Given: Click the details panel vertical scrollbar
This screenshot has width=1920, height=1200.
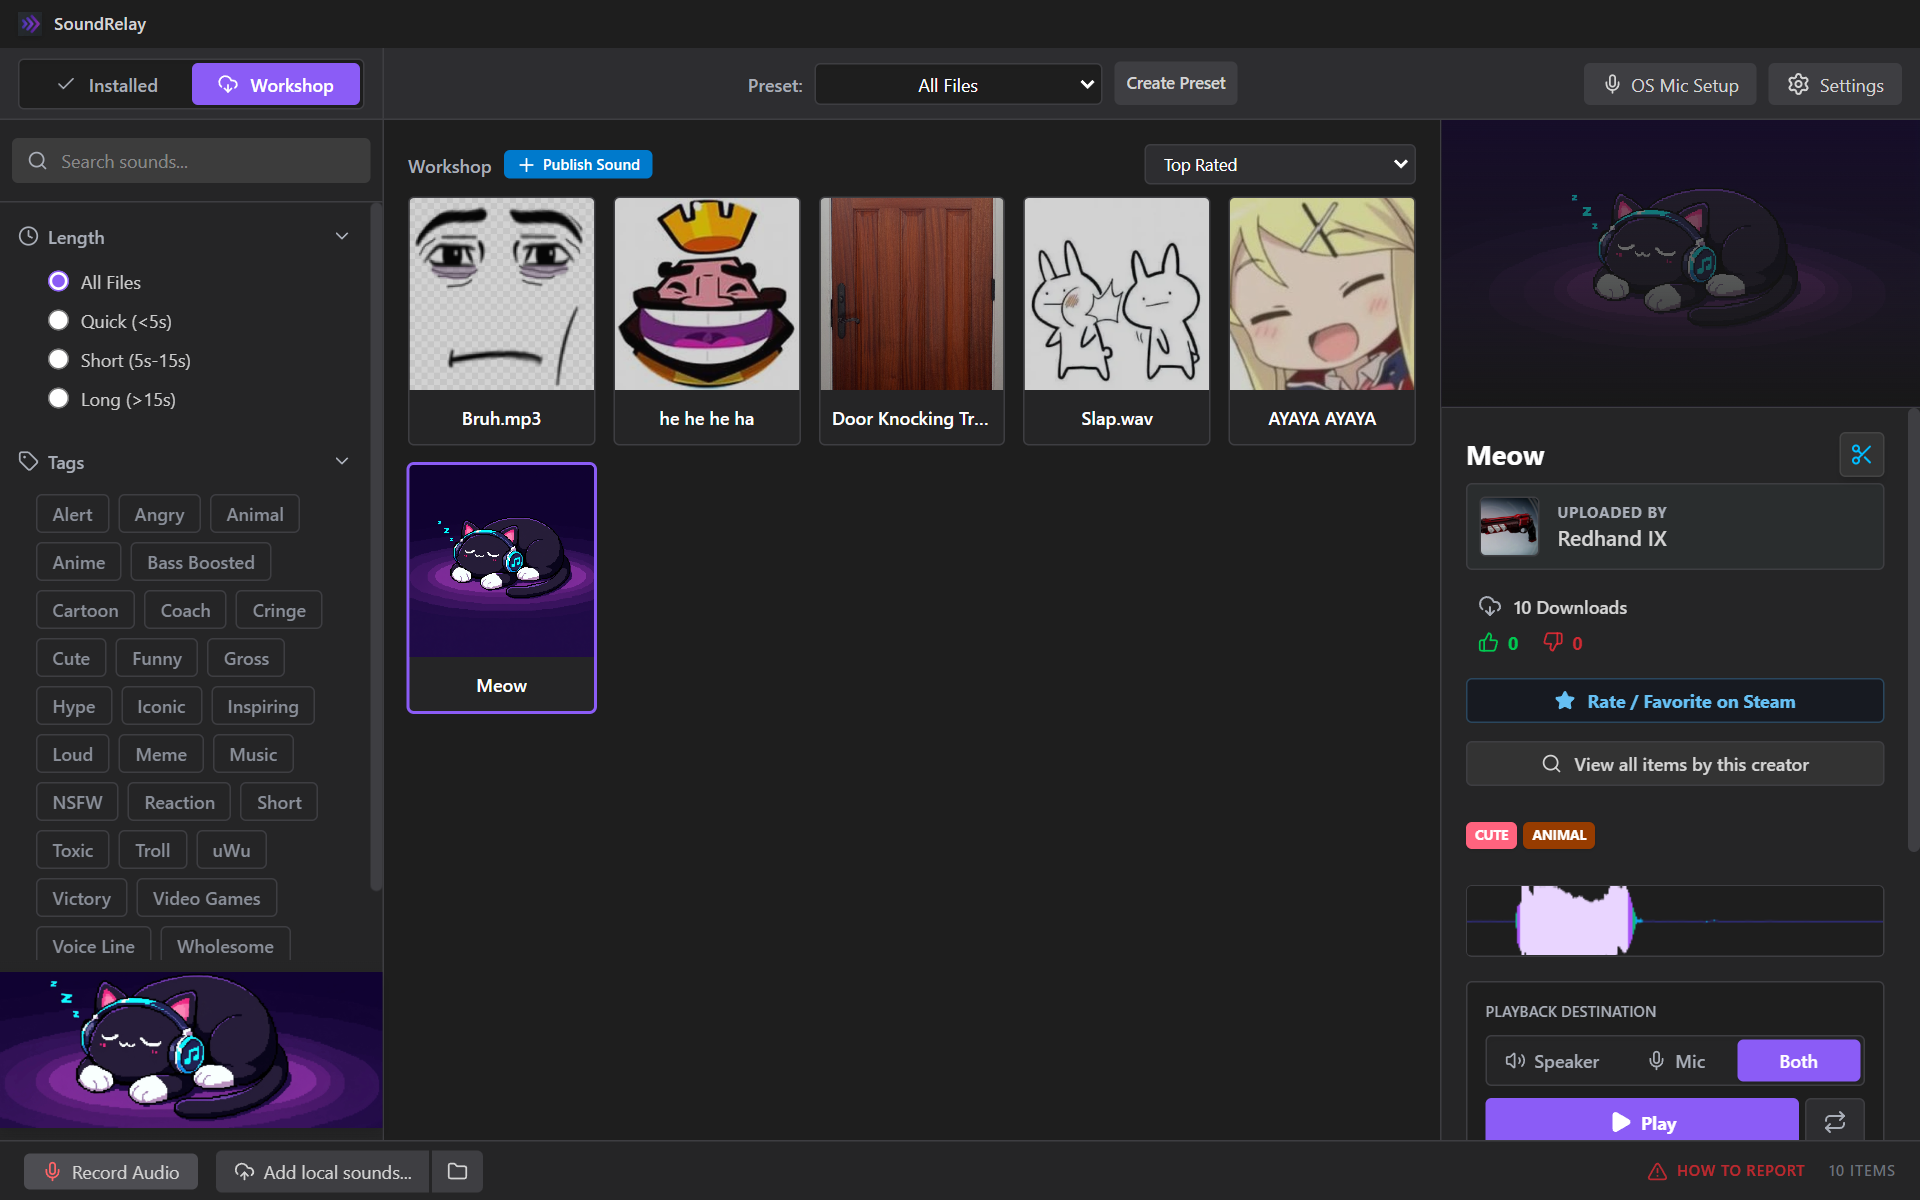Looking at the screenshot, I should click(x=1913, y=630).
